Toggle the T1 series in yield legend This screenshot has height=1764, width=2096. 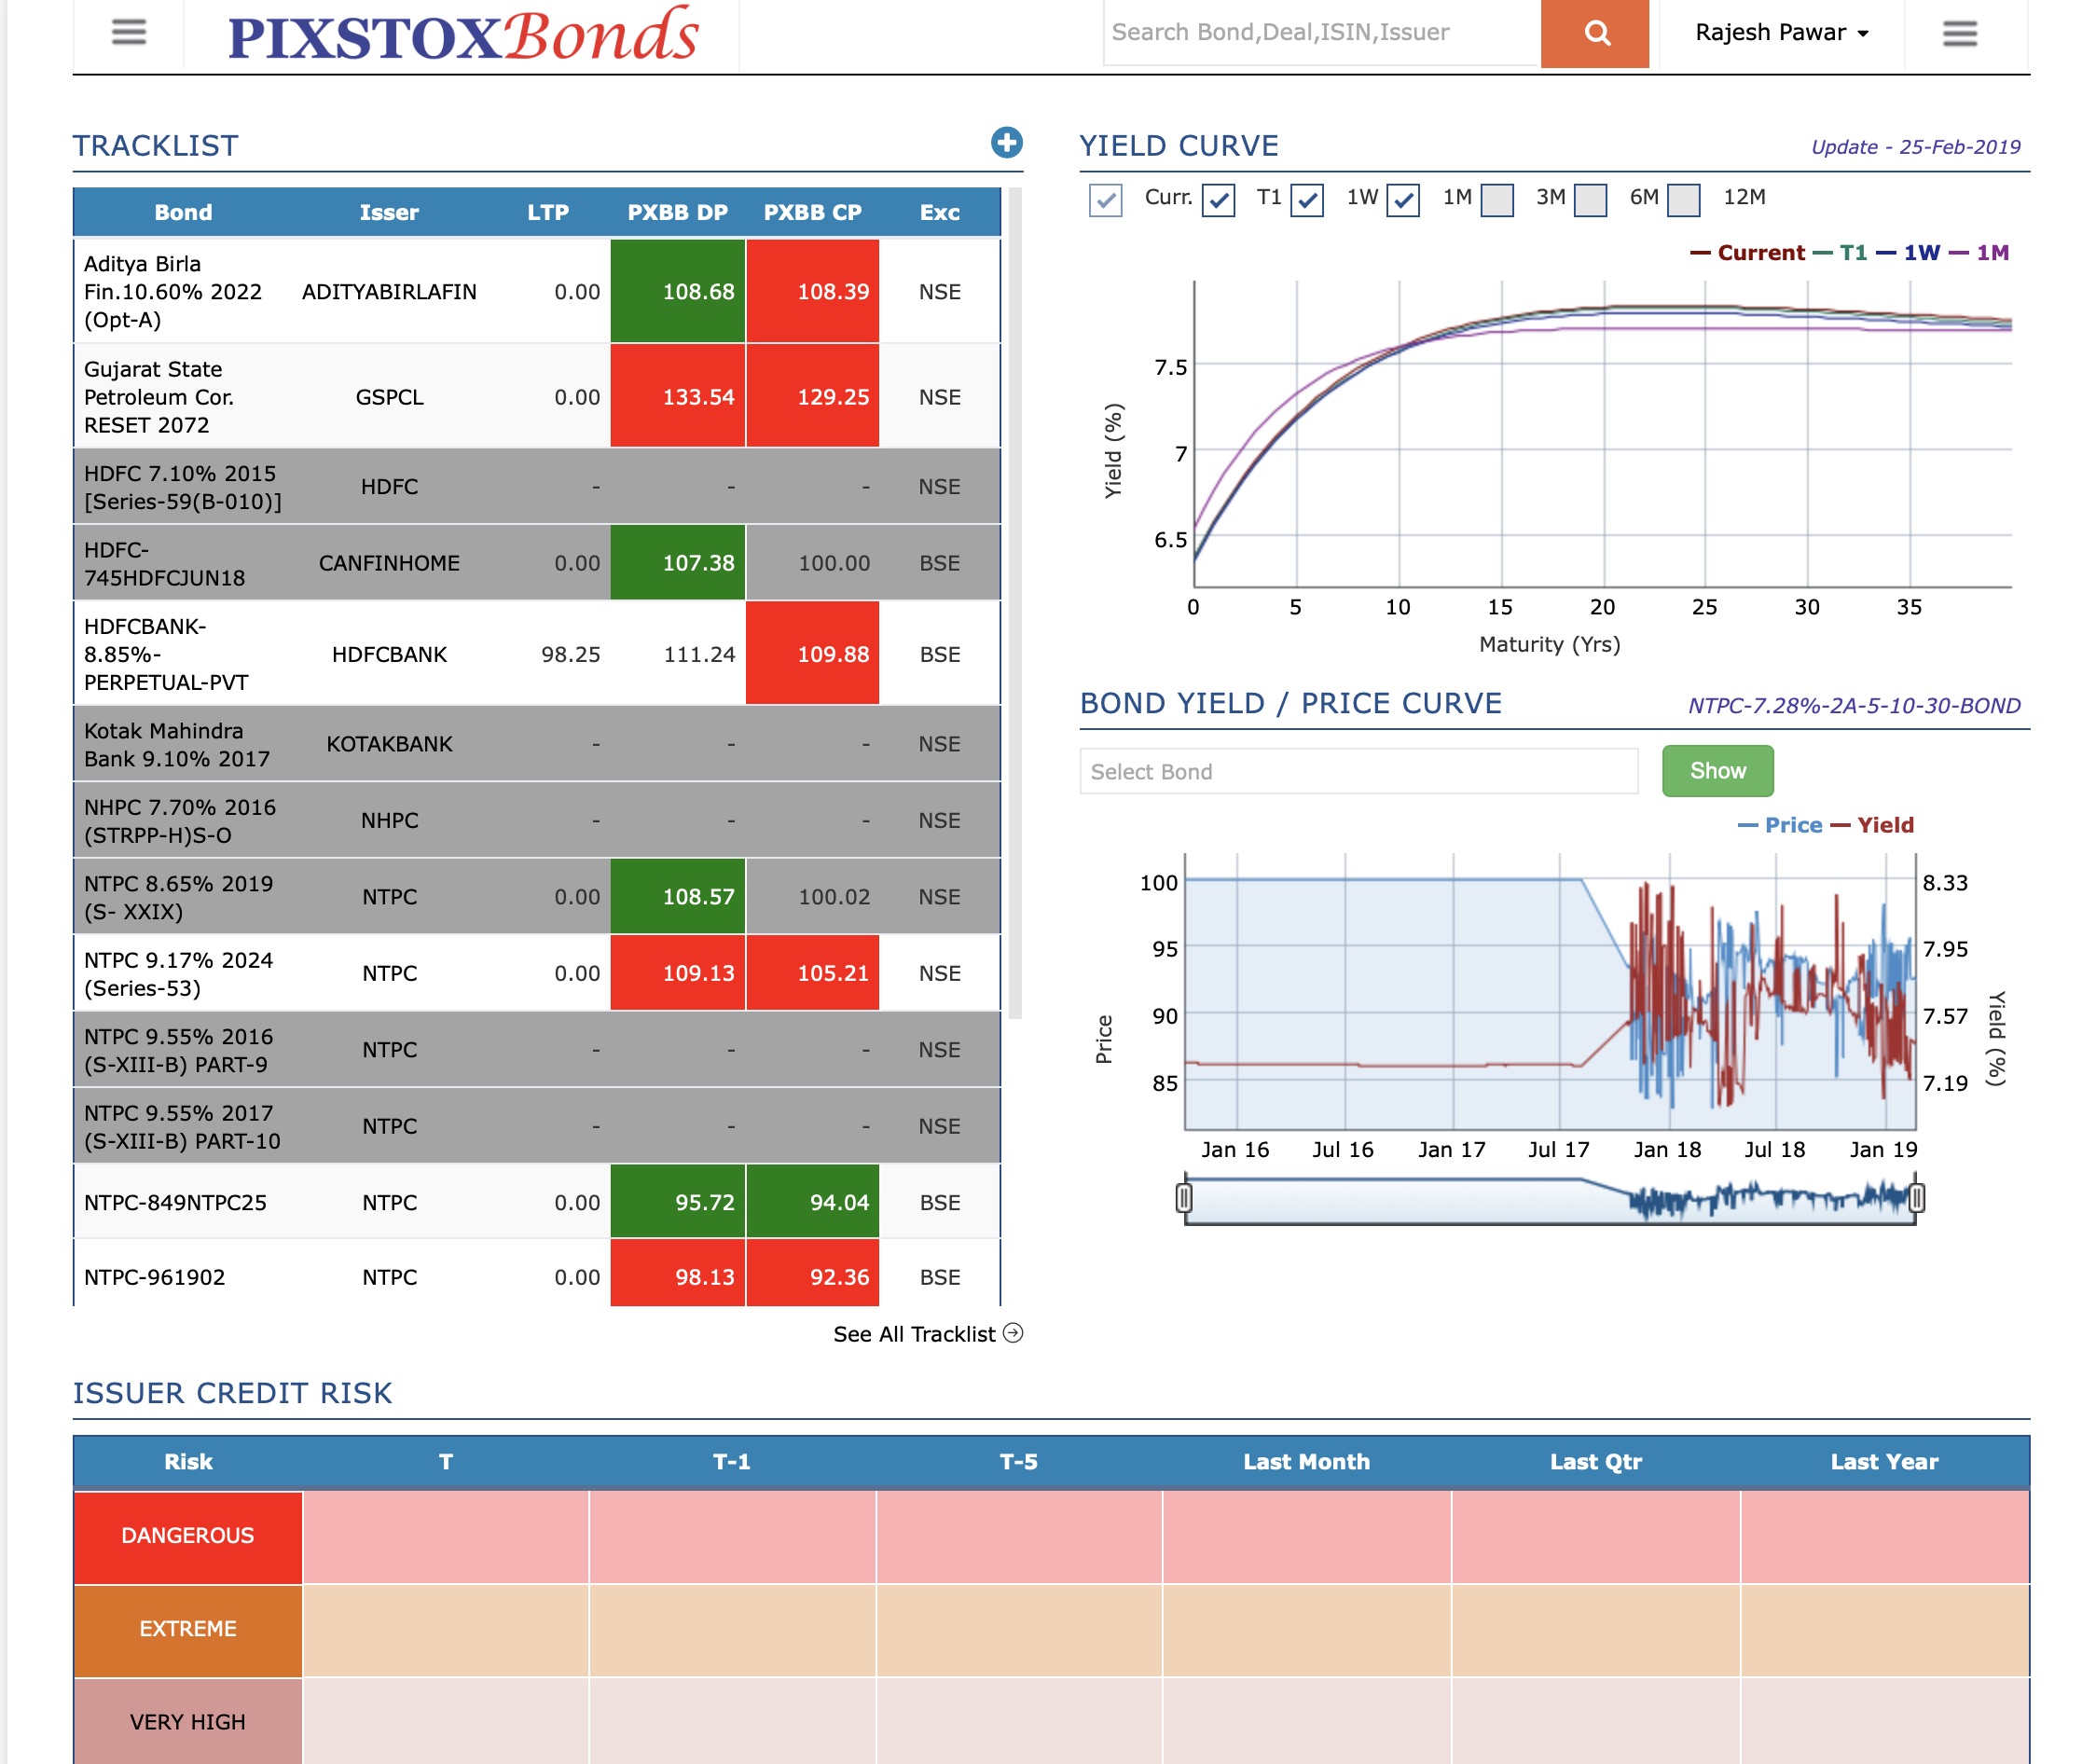(x=1840, y=253)
